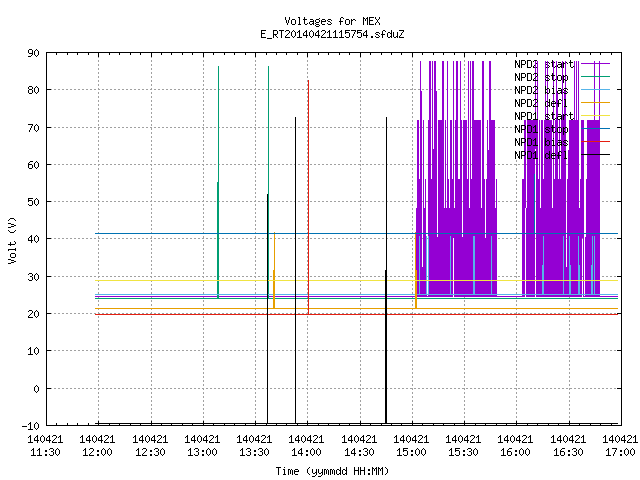
Task: Click the 'NPD1 bias' legend entry
Action: pyautogui.click(x=541, y=142)
